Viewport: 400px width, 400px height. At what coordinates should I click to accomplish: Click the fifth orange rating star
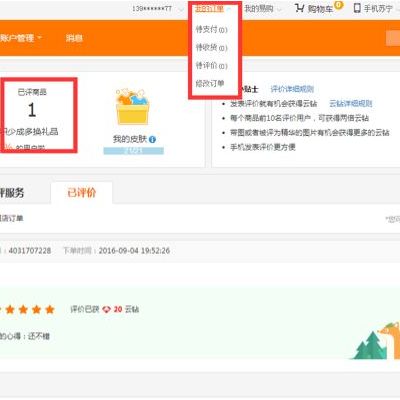[x=50, y=310]
